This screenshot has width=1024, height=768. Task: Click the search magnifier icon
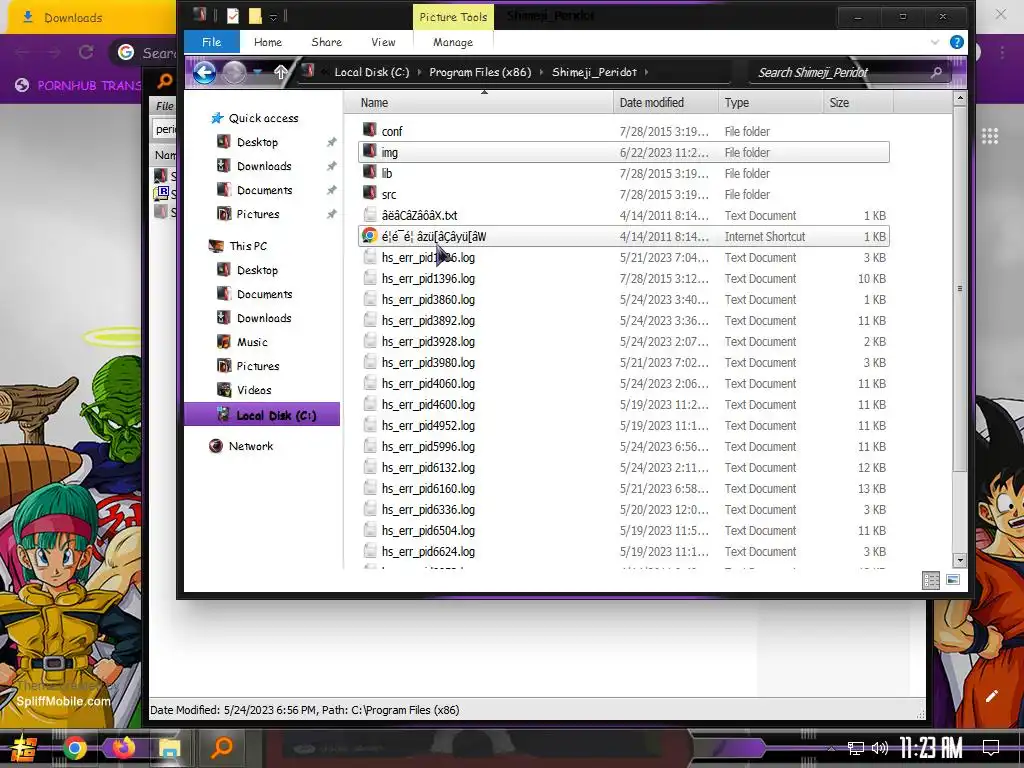(x=936, y=72)
